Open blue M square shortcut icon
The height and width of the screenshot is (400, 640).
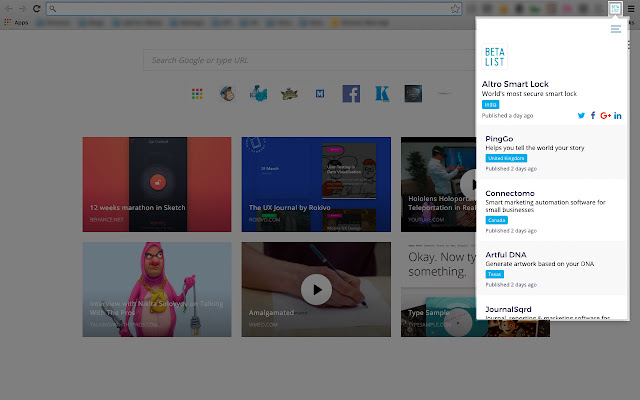[x=320, y=94]
